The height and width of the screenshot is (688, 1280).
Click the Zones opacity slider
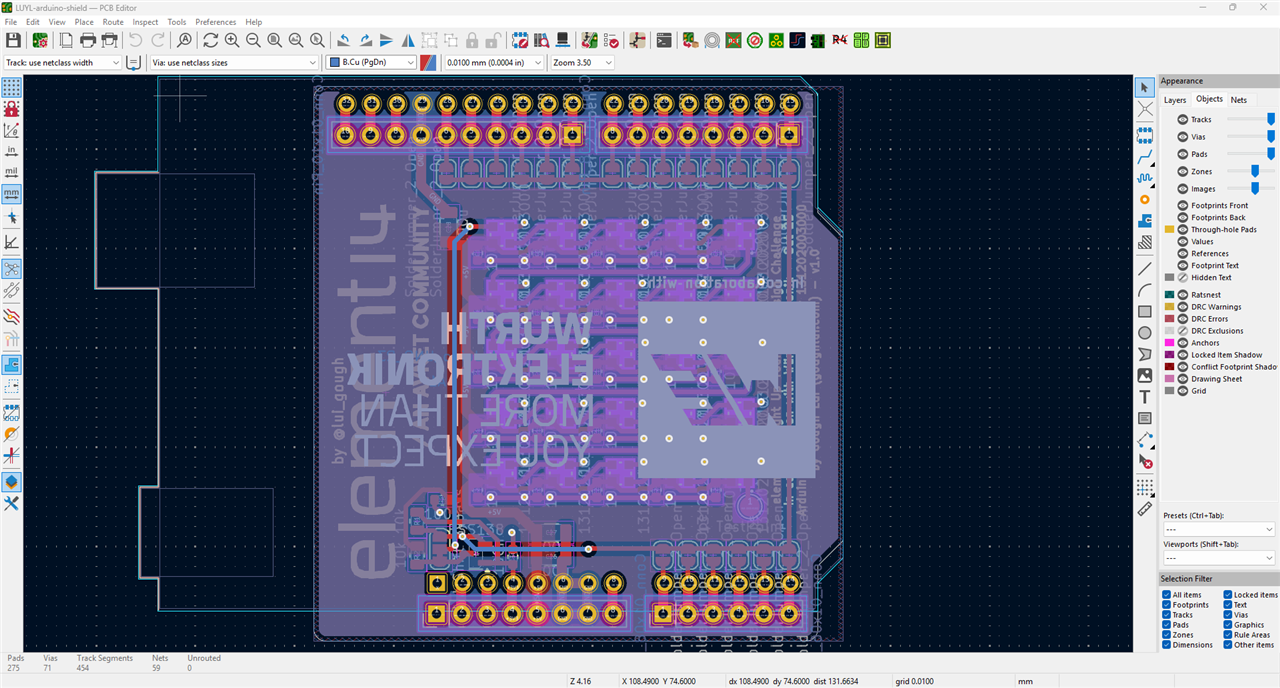1254,171
